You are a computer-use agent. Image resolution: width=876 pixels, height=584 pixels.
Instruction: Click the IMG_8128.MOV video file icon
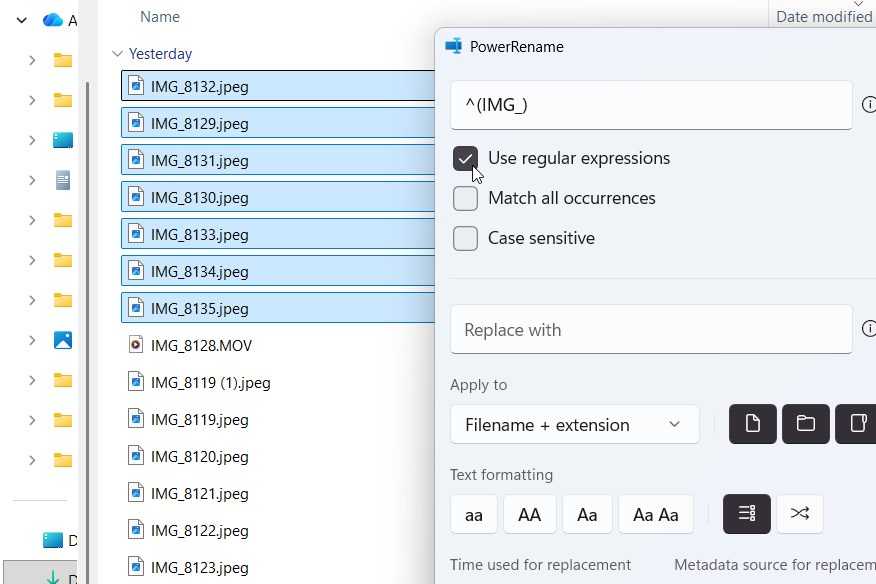136,344
